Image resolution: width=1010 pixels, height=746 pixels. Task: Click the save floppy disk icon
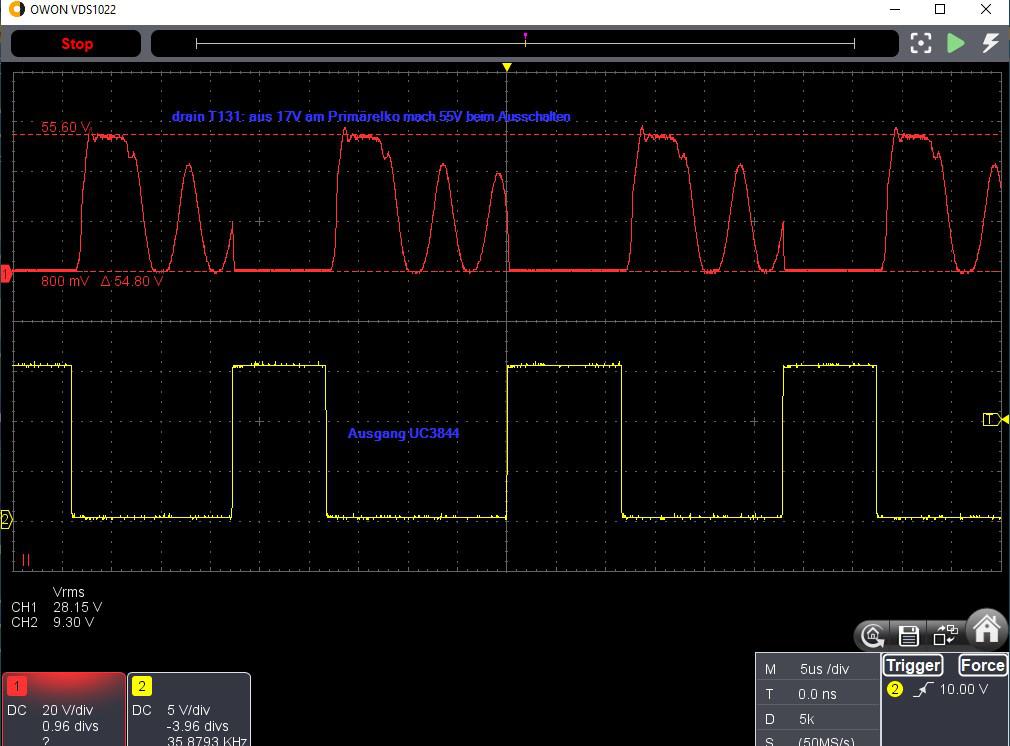click(x=909, y=635)
